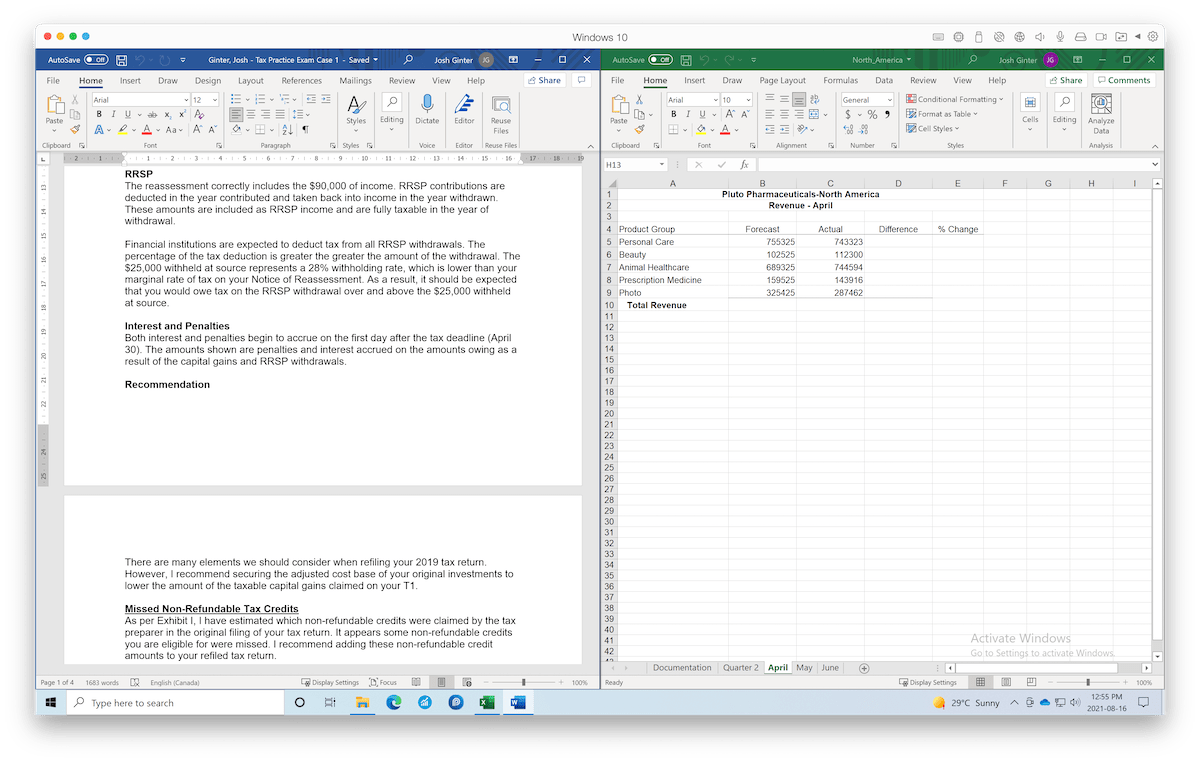1200x762 pixels.
Task: Click the Save icon in the Word title bar
Action: click(121, 60)
